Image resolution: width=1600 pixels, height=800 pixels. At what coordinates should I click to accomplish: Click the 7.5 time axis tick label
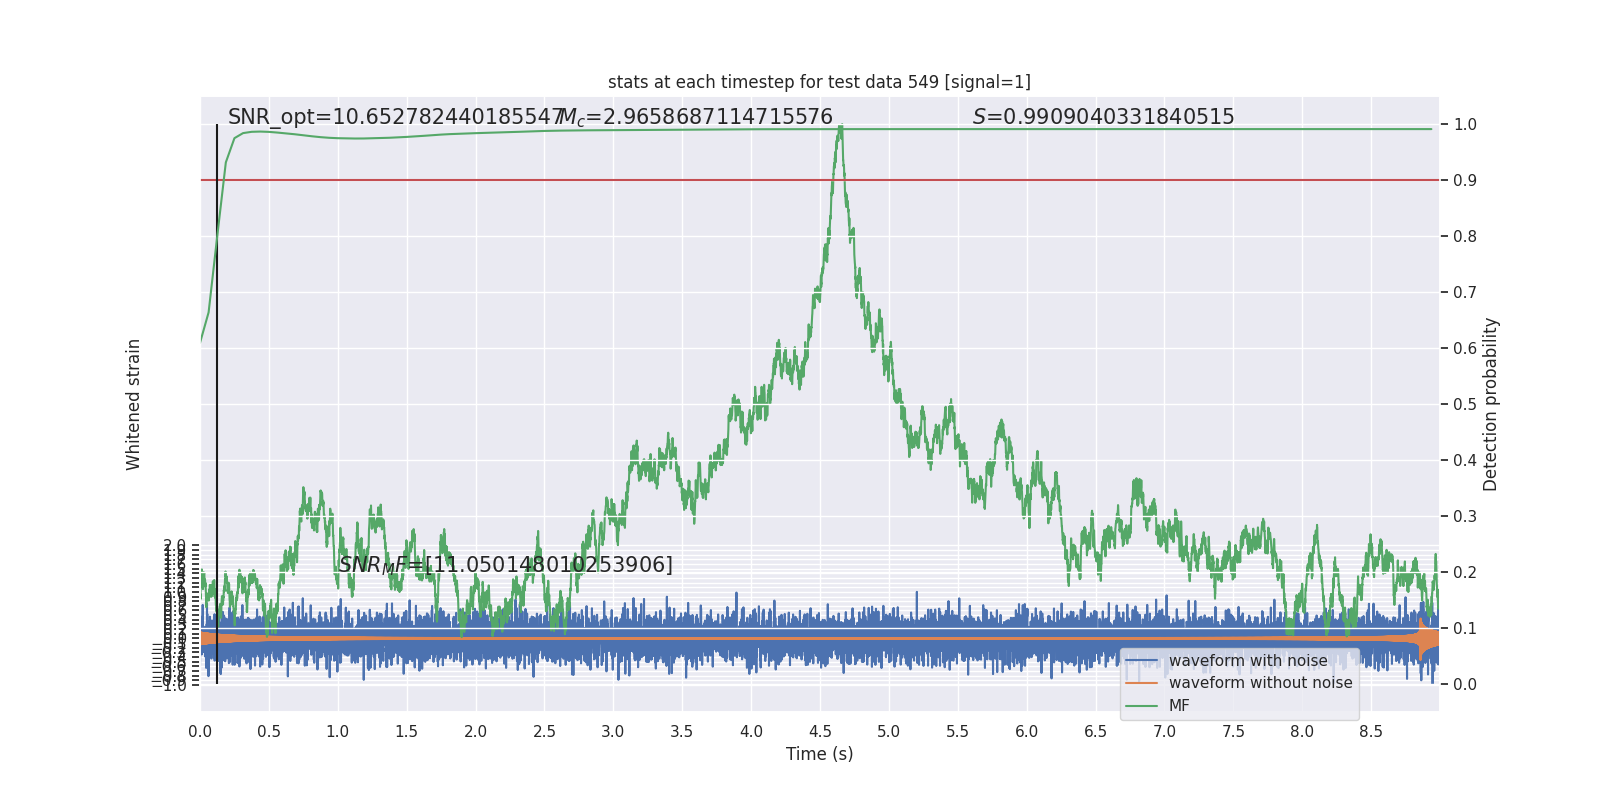(1234, 732)
